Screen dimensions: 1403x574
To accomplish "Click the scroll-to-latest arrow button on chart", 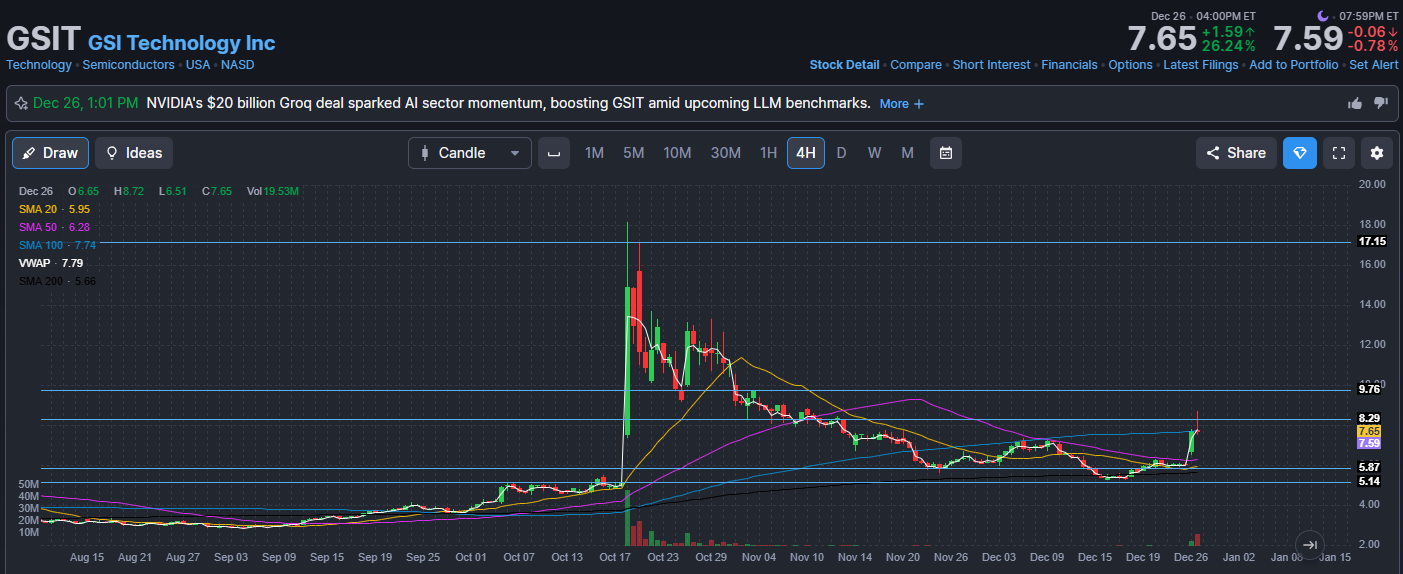I will click(x=1312, y=544).
